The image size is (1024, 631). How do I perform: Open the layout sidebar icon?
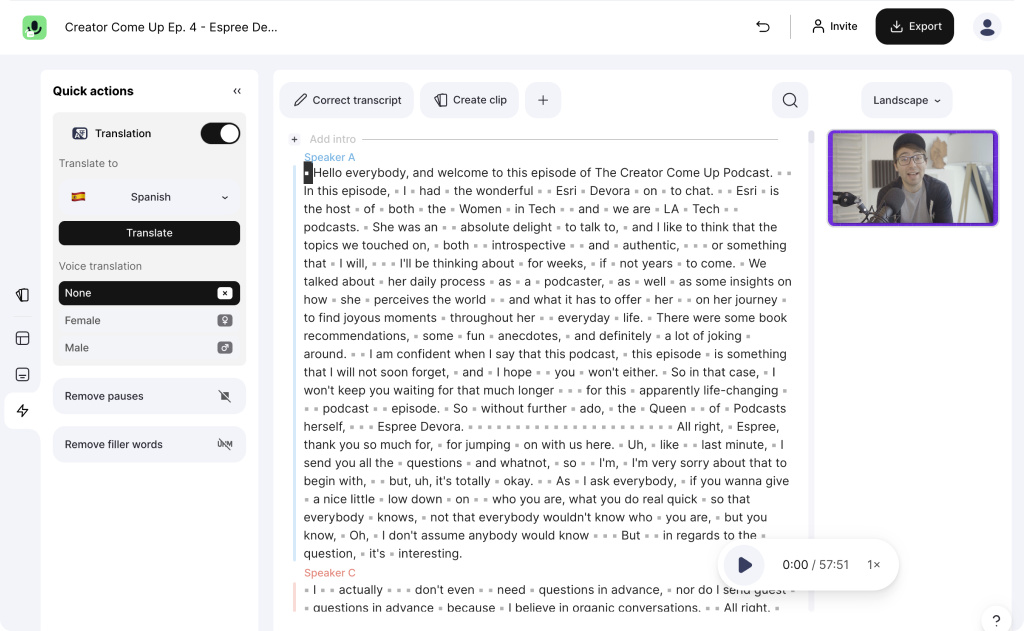(x=22, y=338)
